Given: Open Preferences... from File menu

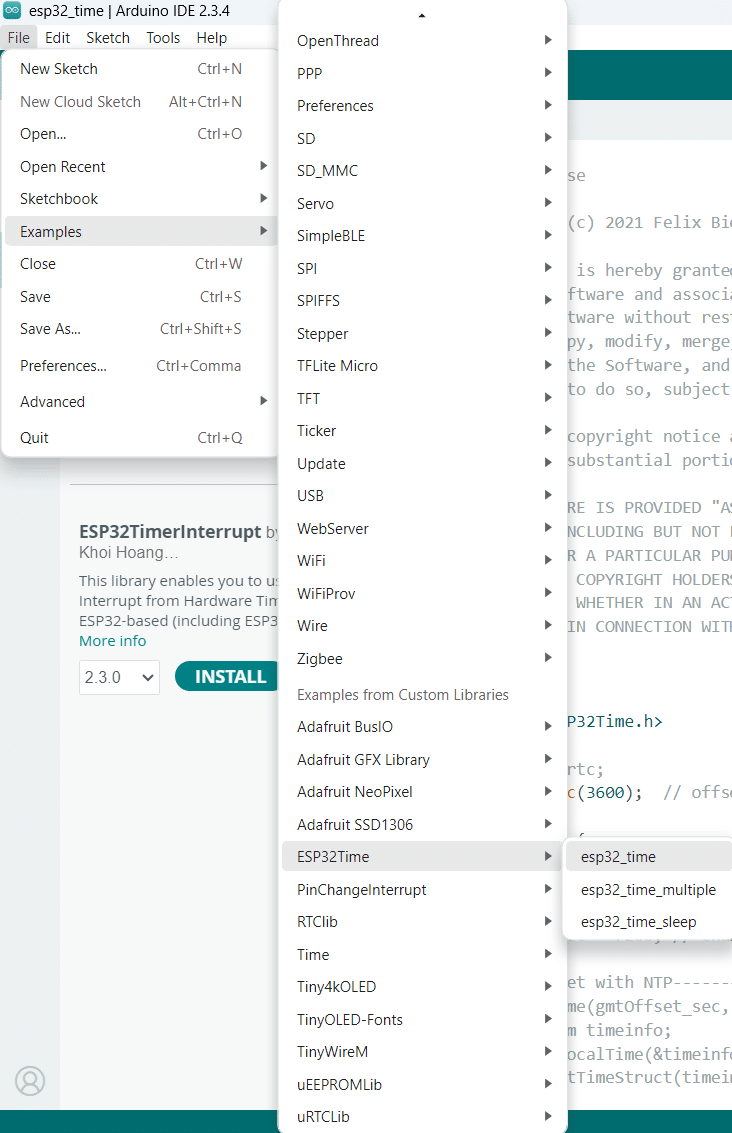Looking at the screenshot, I should coord(140,366).
